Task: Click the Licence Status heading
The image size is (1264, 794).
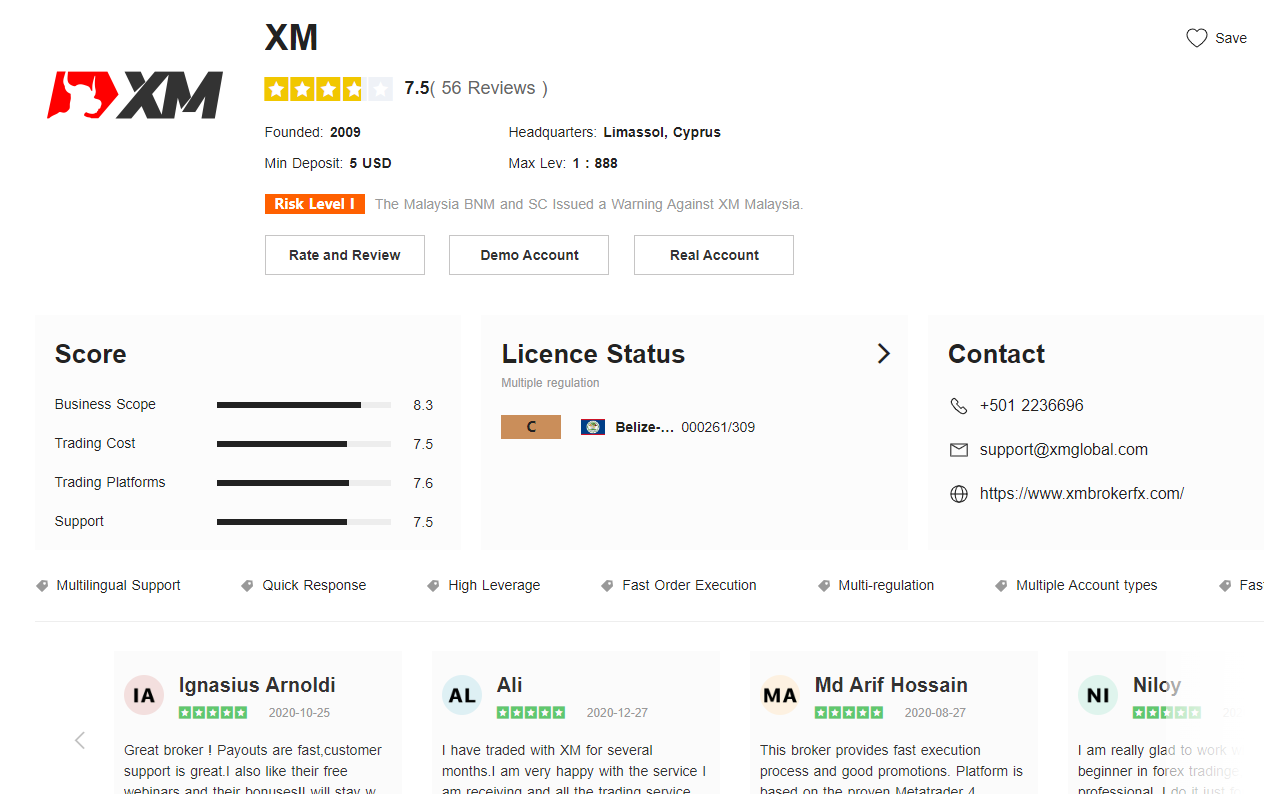Action: pos(593,354)
